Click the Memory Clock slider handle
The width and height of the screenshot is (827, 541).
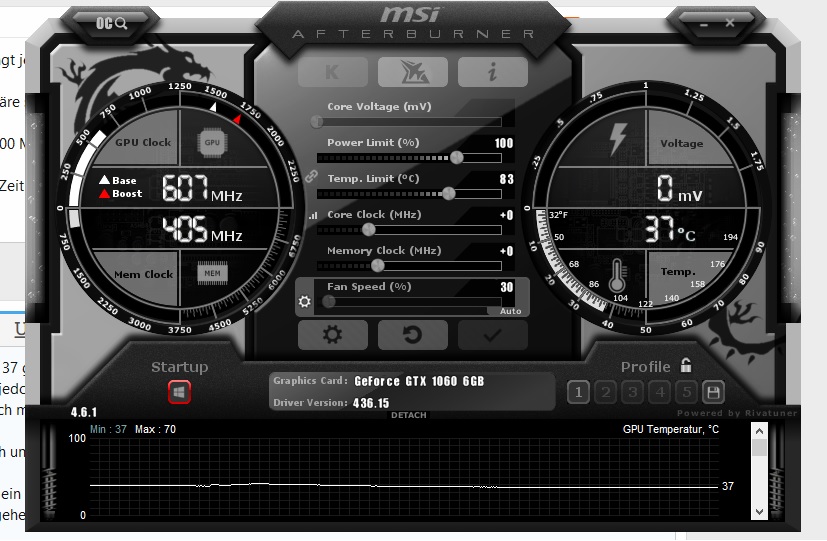[x=378, y=266]
